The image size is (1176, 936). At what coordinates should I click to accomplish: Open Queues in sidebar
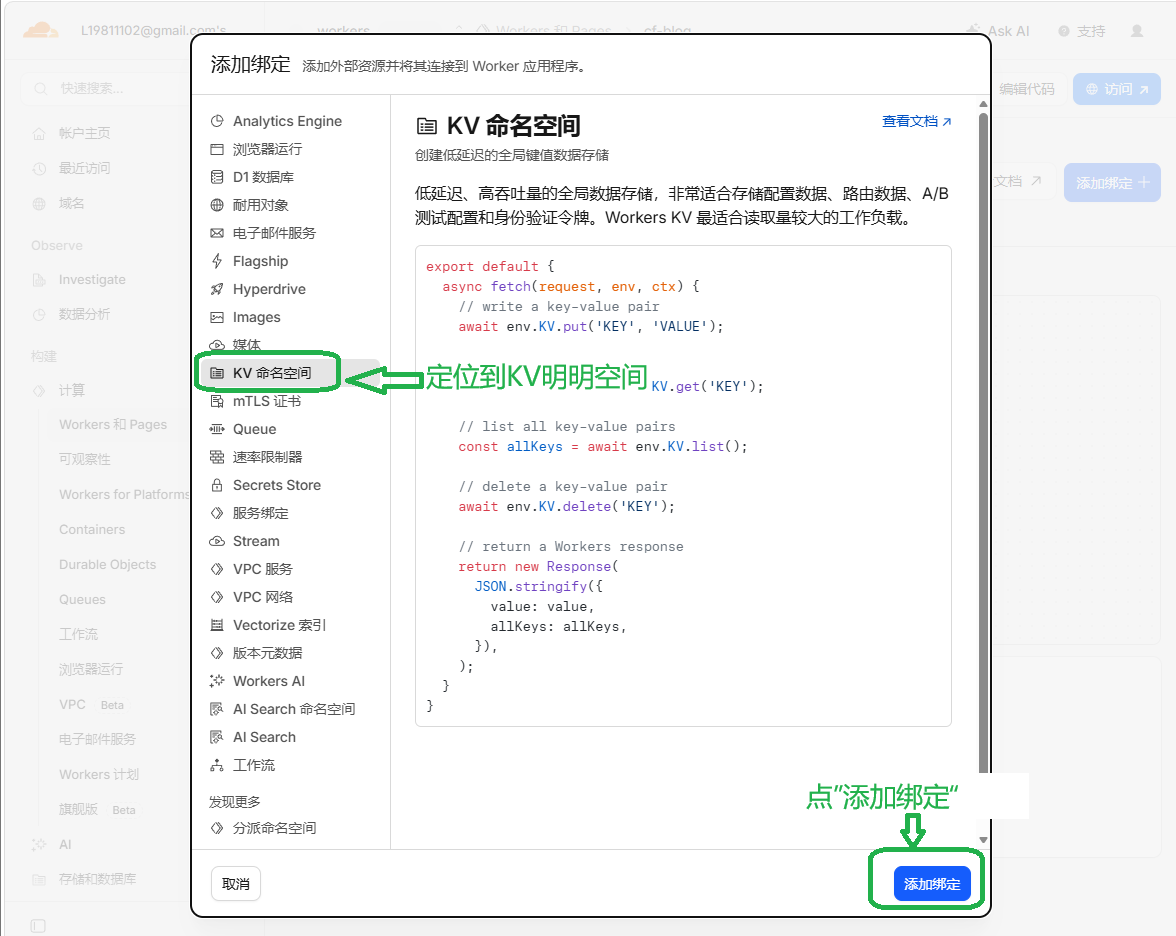[x=82, y=599]
